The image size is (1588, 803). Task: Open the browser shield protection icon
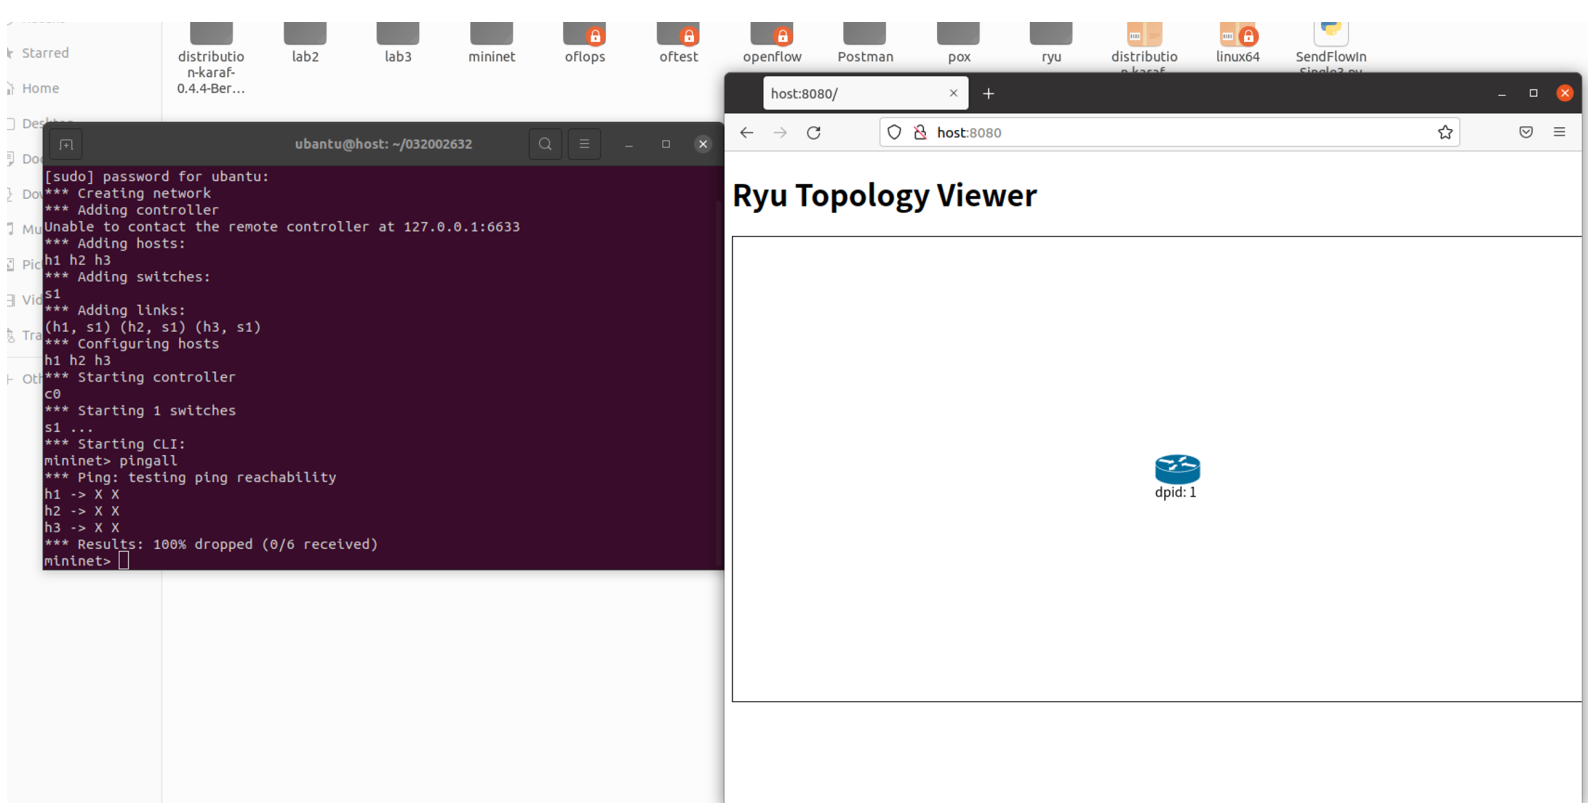(894, 132)
